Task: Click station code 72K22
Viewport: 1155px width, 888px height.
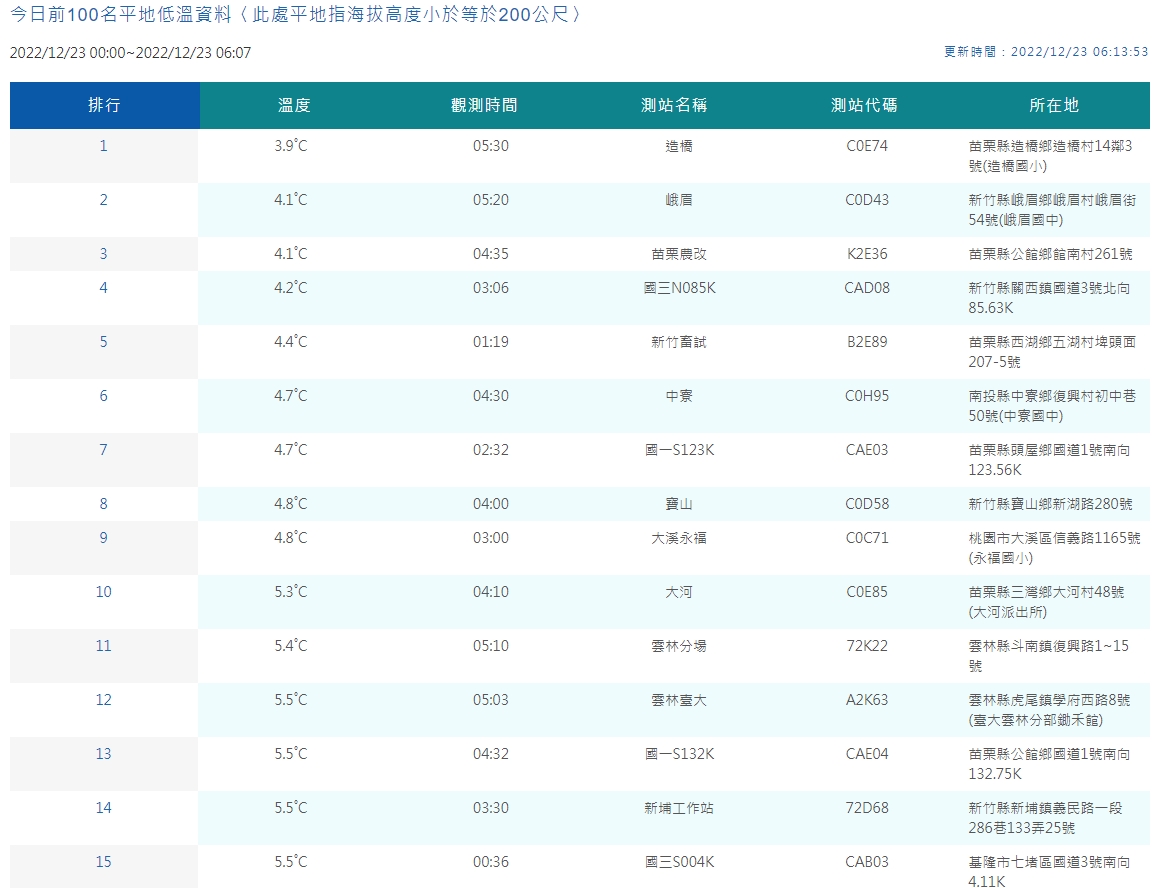Action: click(867, 646)
